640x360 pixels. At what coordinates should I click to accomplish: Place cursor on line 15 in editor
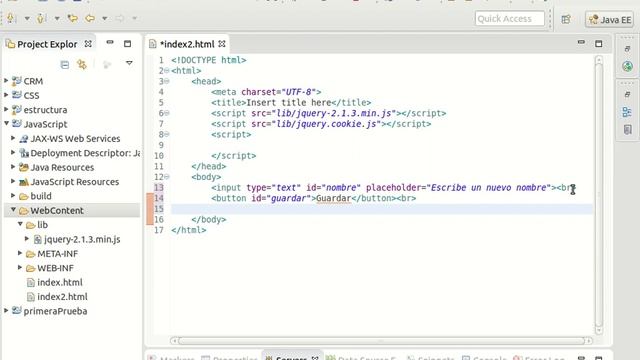pos(382,209)
